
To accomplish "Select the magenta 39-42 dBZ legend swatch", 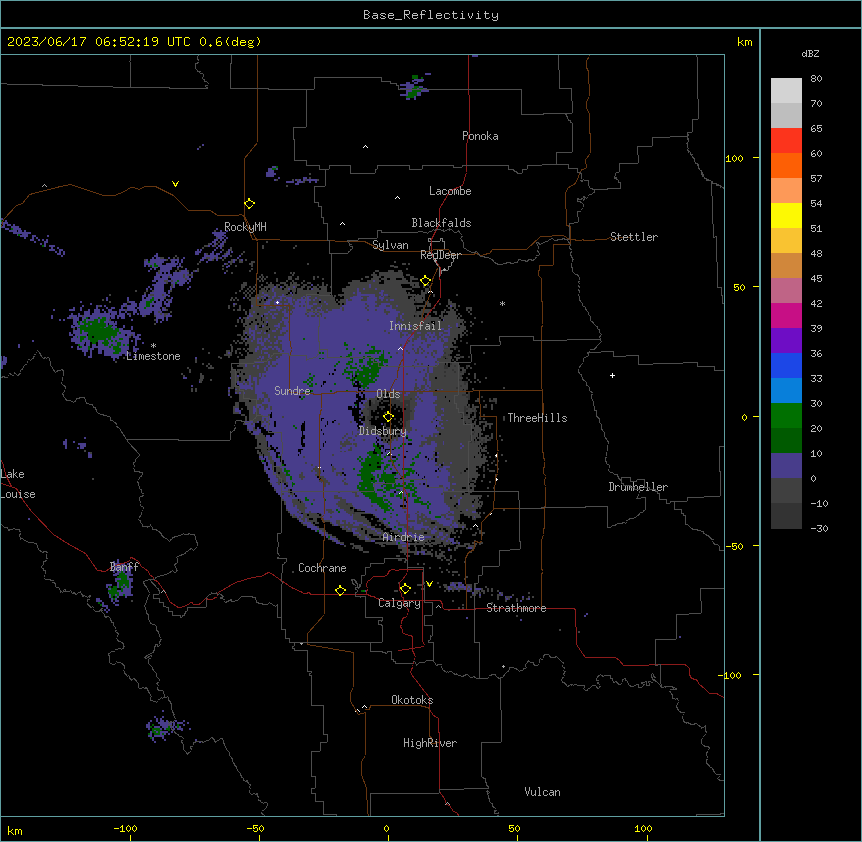I will click(786, 315).
